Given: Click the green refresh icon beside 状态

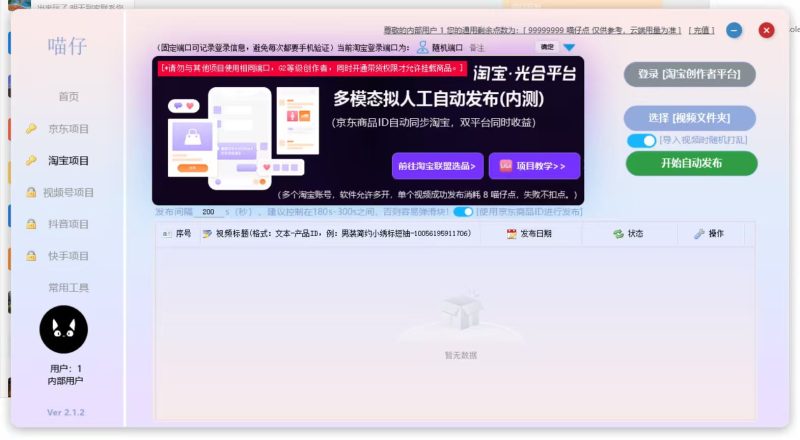Looking at the screenshot, I should pos(618,234).
